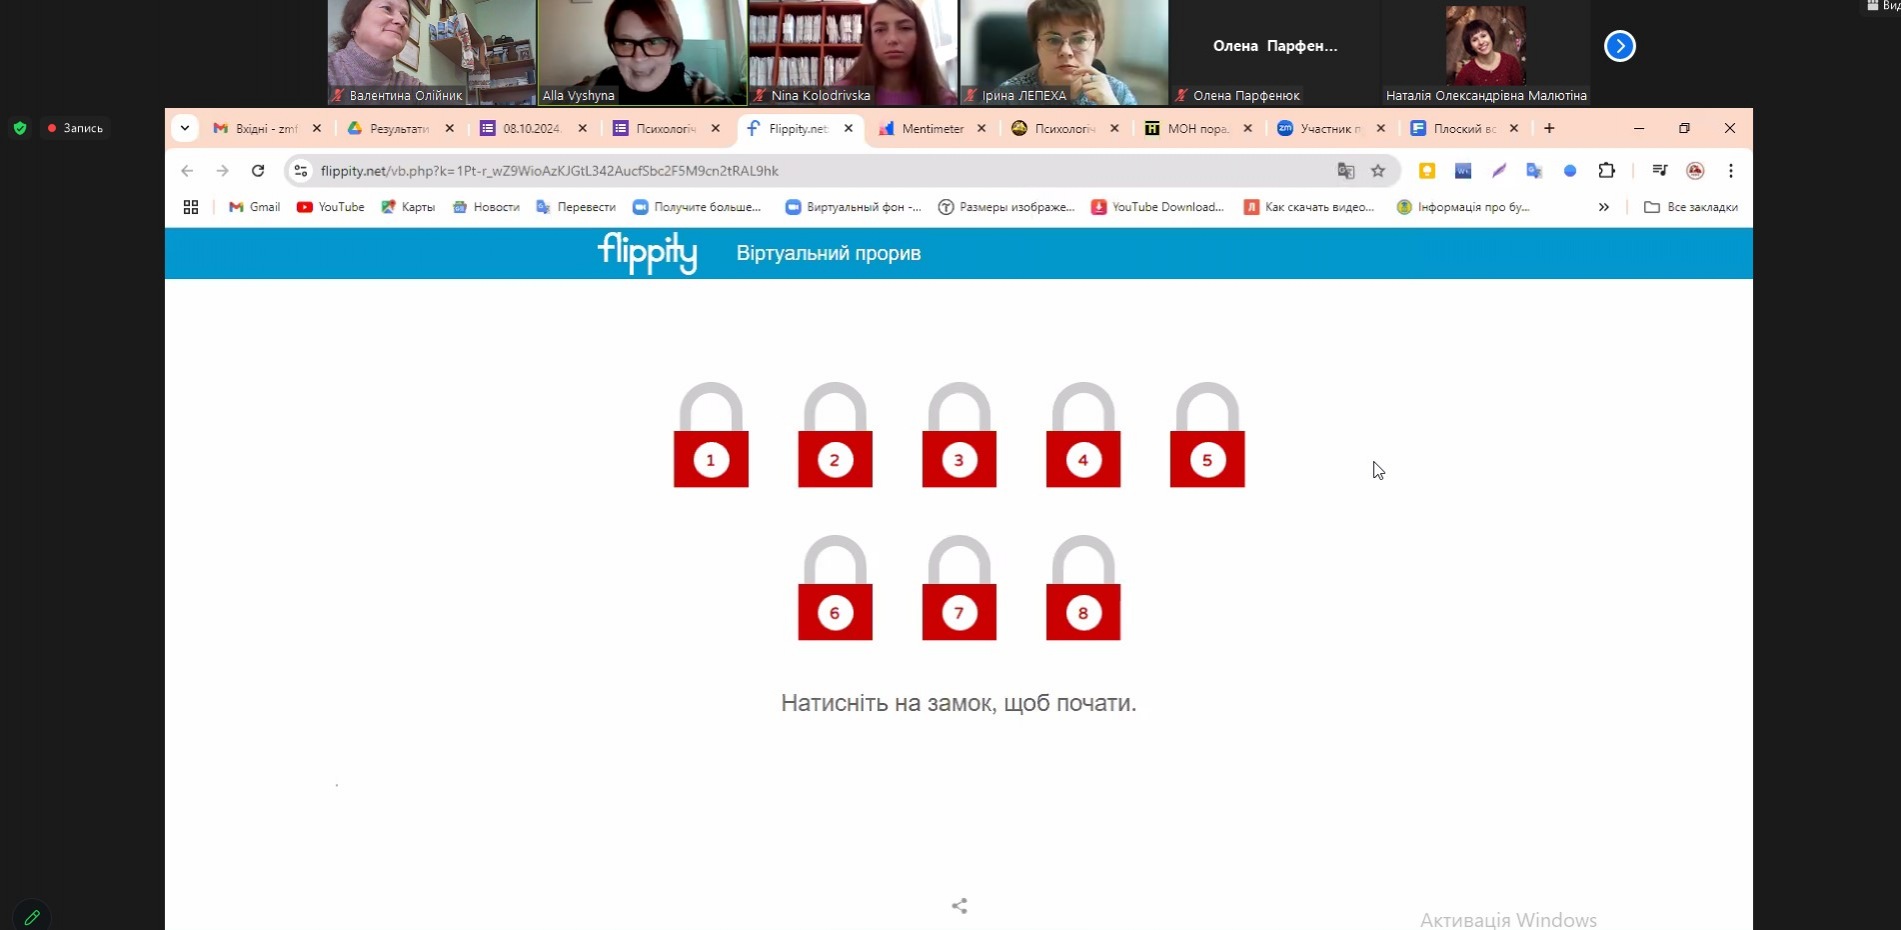This screenshot has width=1901, height=930.
Task: Click the Віртуальний прорив page title
Action: click(828, 253)
